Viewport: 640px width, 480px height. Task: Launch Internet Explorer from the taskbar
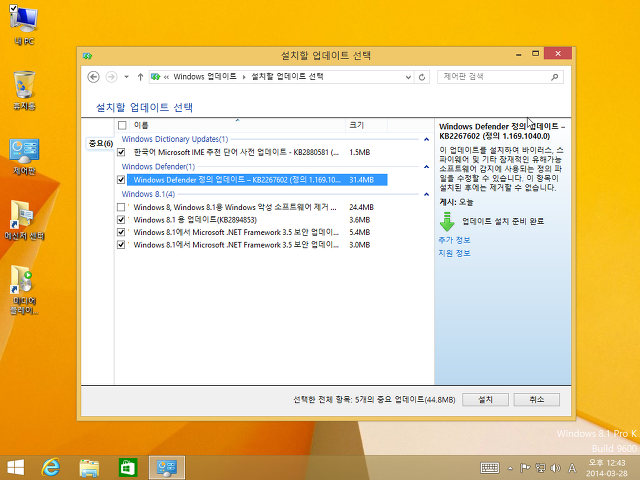51,467
